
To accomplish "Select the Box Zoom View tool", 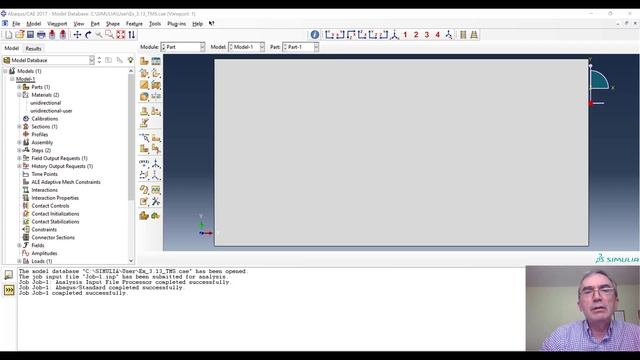I will [x=109, y=35].
